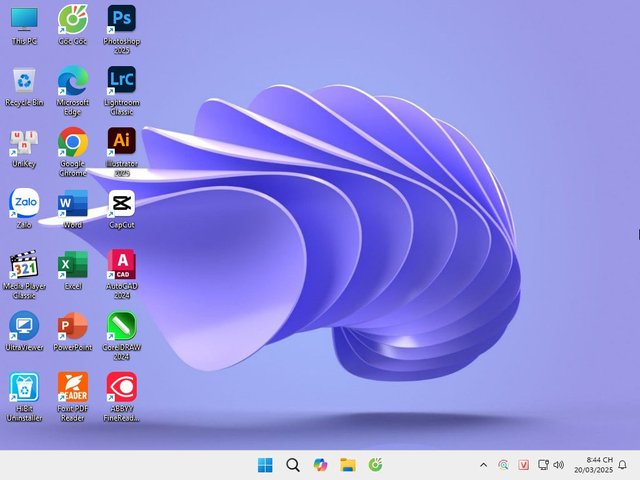Launch Word from the desktop

pos(73,208)
